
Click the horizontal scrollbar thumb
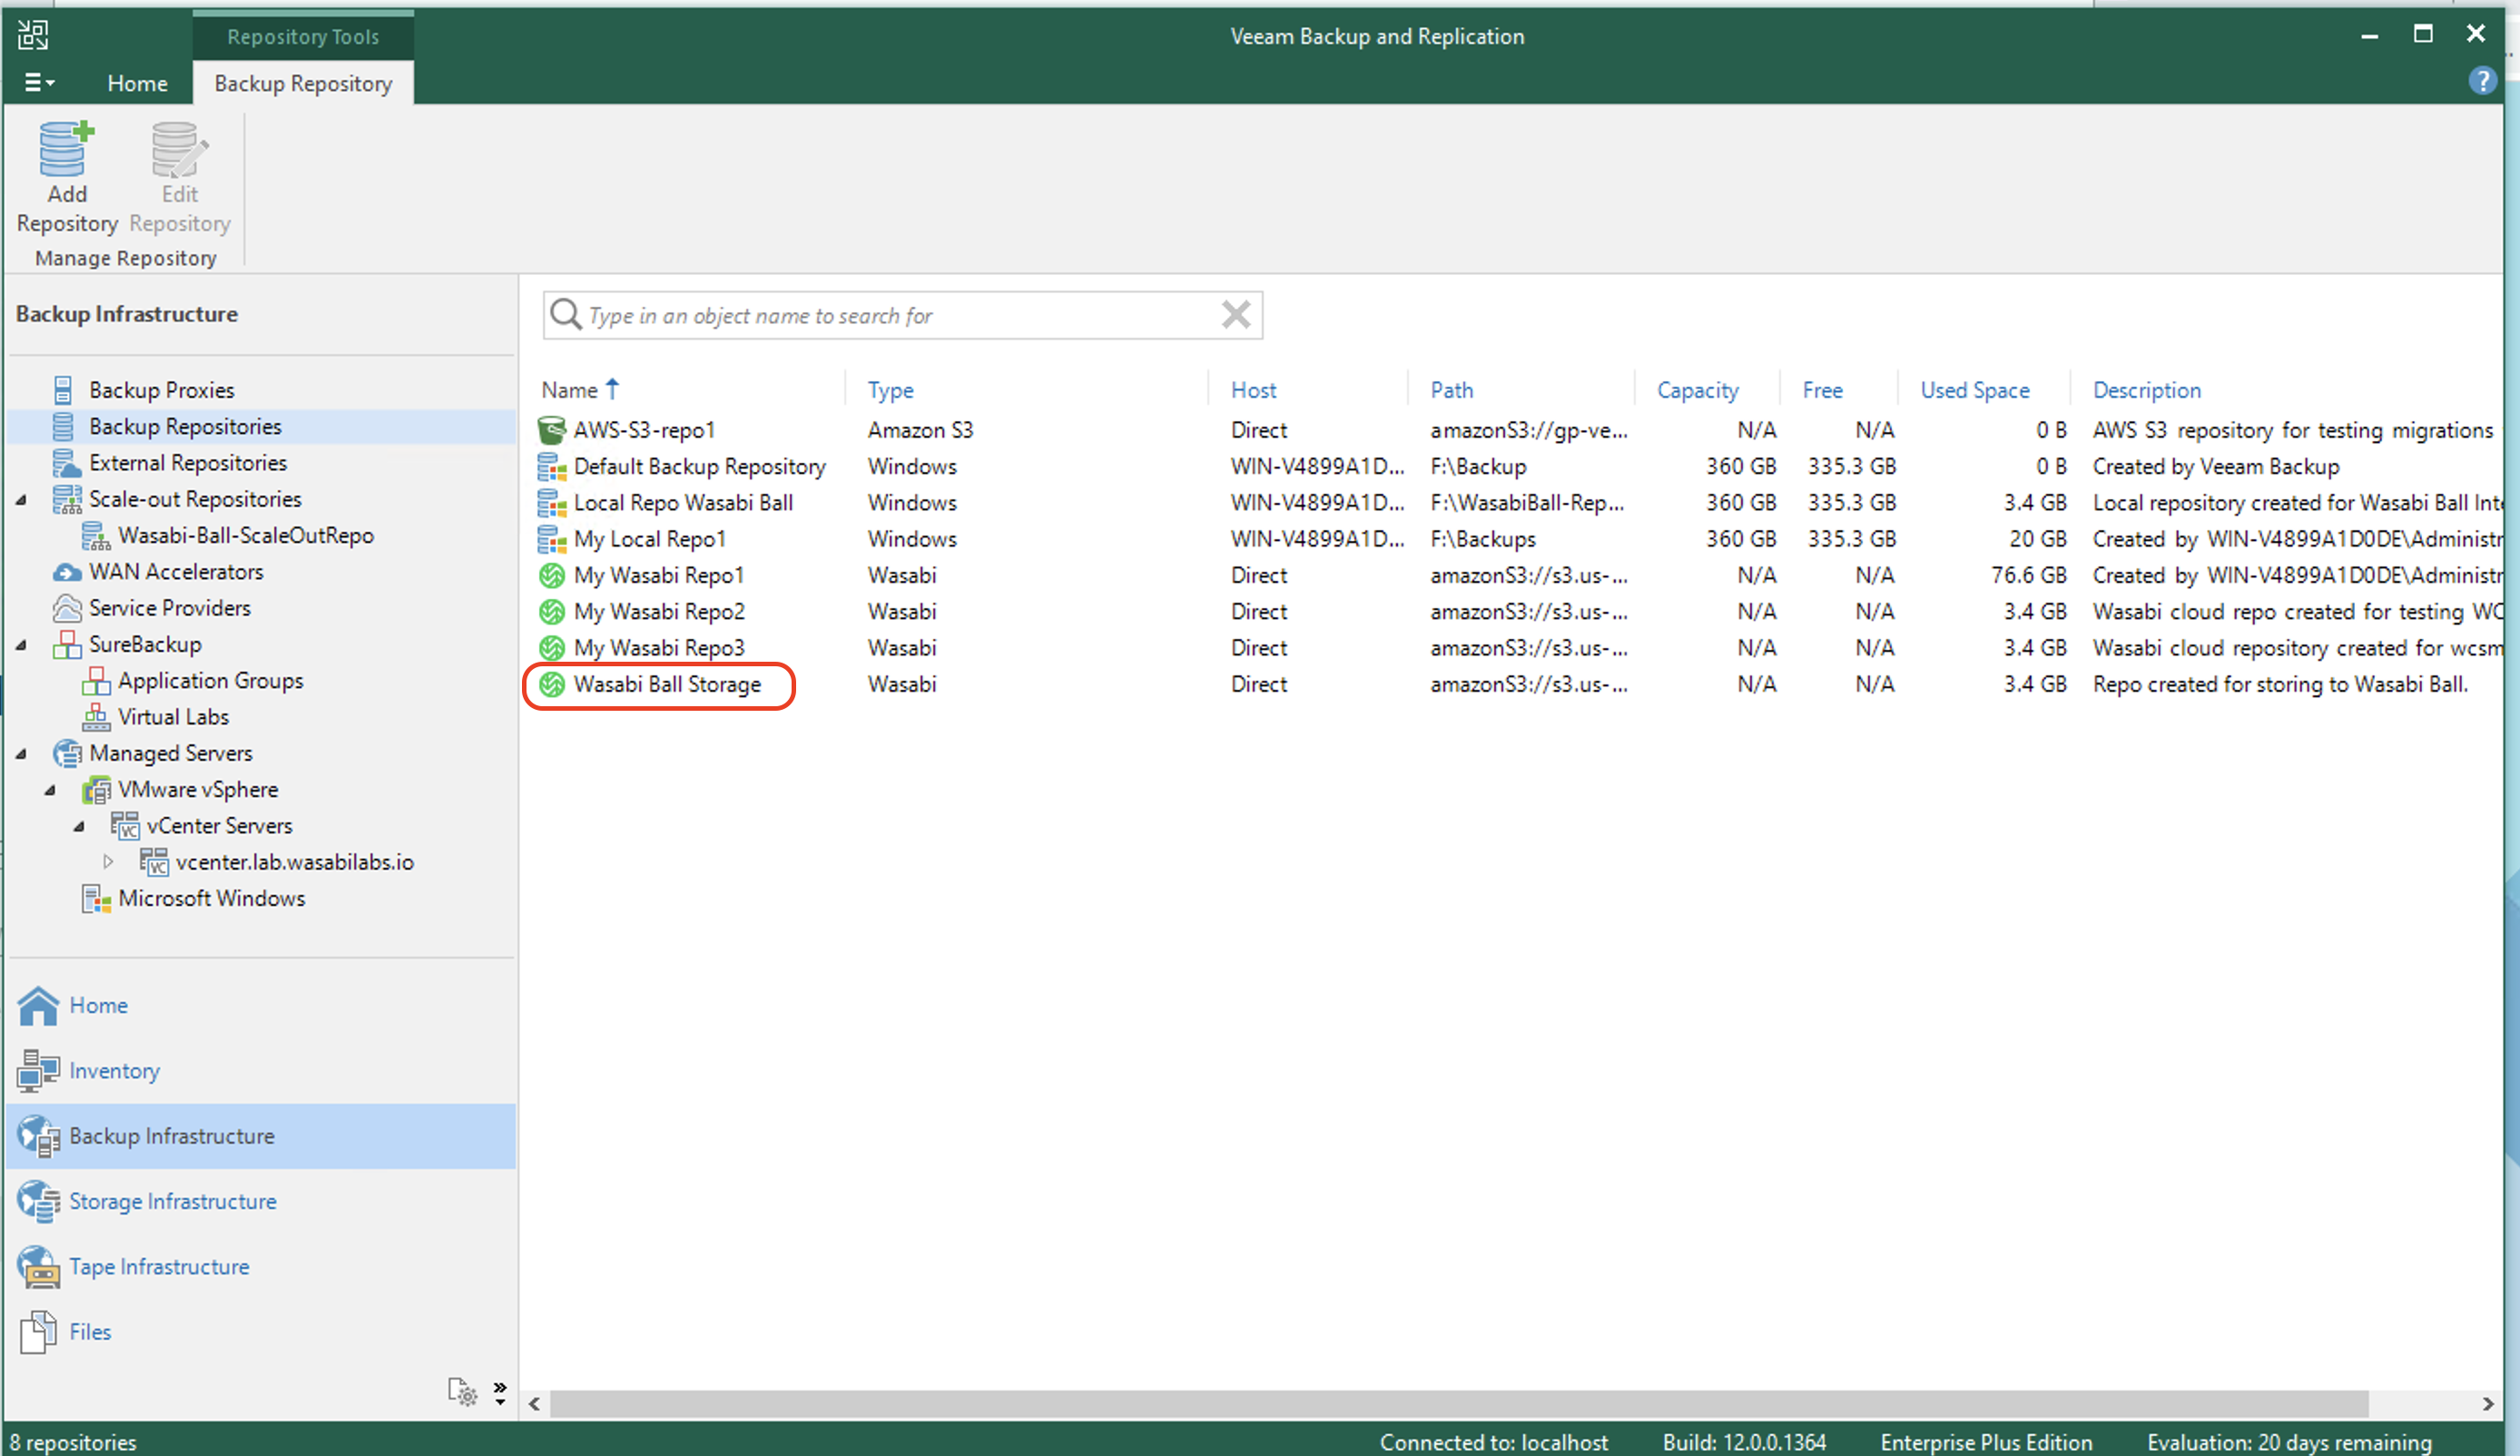(1458, 1404)
